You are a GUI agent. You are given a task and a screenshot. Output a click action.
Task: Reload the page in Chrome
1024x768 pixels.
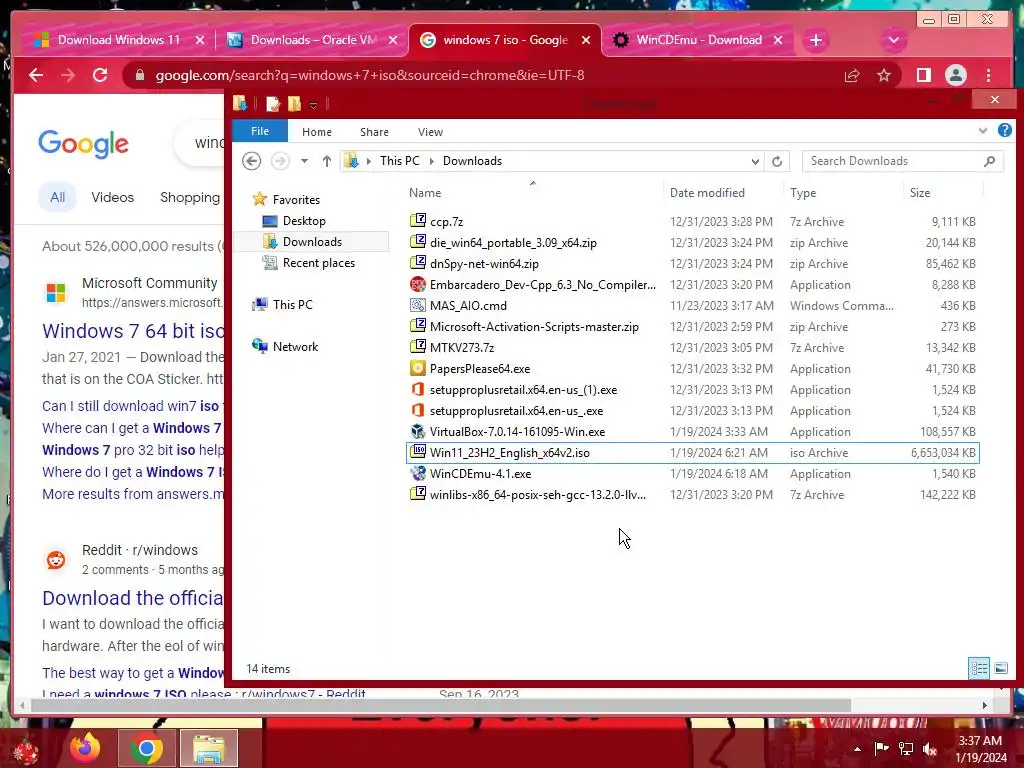click(100, 75)
